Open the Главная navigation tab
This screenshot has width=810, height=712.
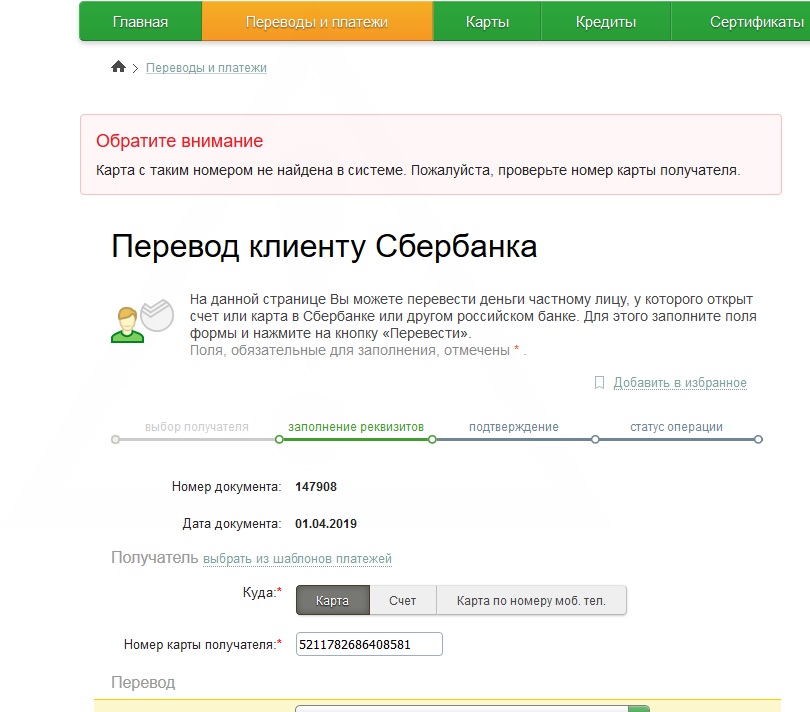(x=140, y=22)
